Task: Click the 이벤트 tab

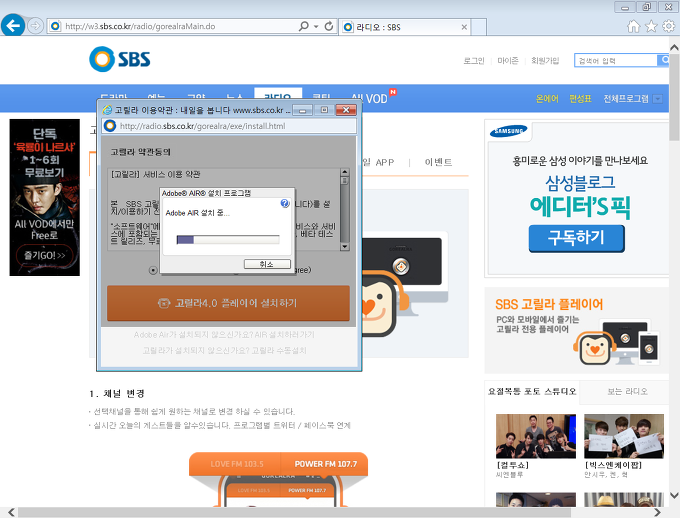Action: pos(438,162)
